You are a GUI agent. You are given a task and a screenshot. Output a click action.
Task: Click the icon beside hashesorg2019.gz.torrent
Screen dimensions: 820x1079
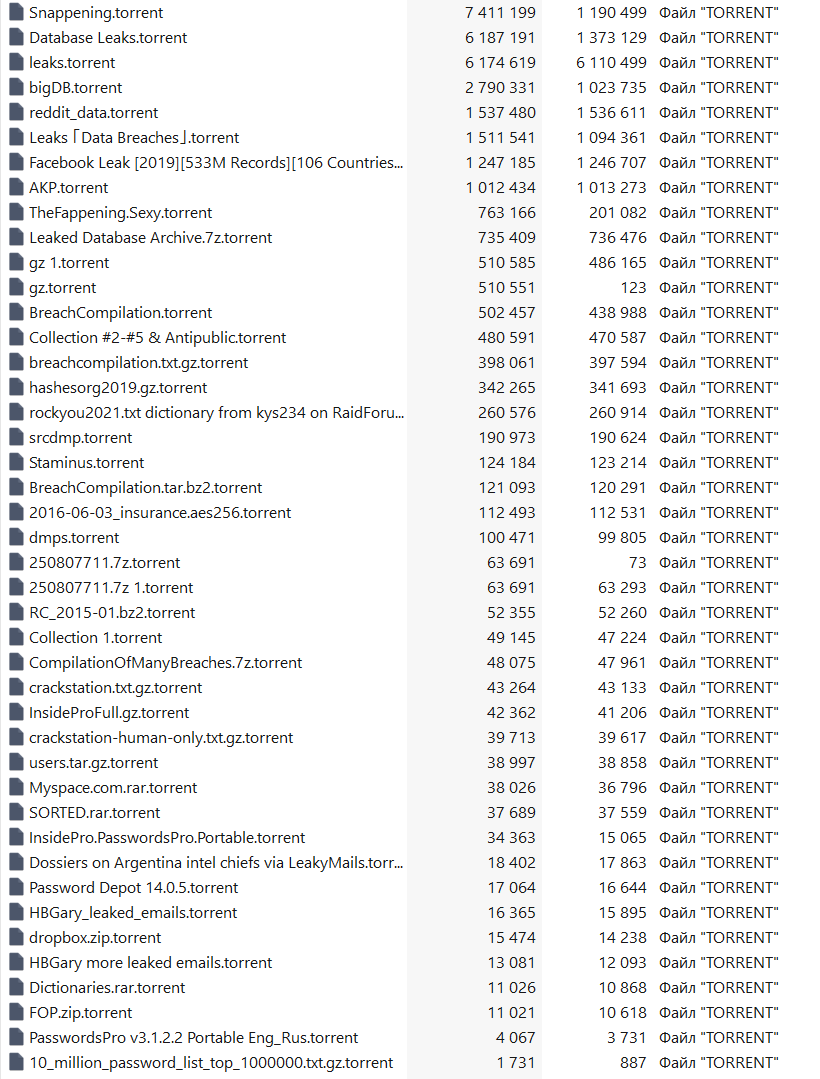17,388
